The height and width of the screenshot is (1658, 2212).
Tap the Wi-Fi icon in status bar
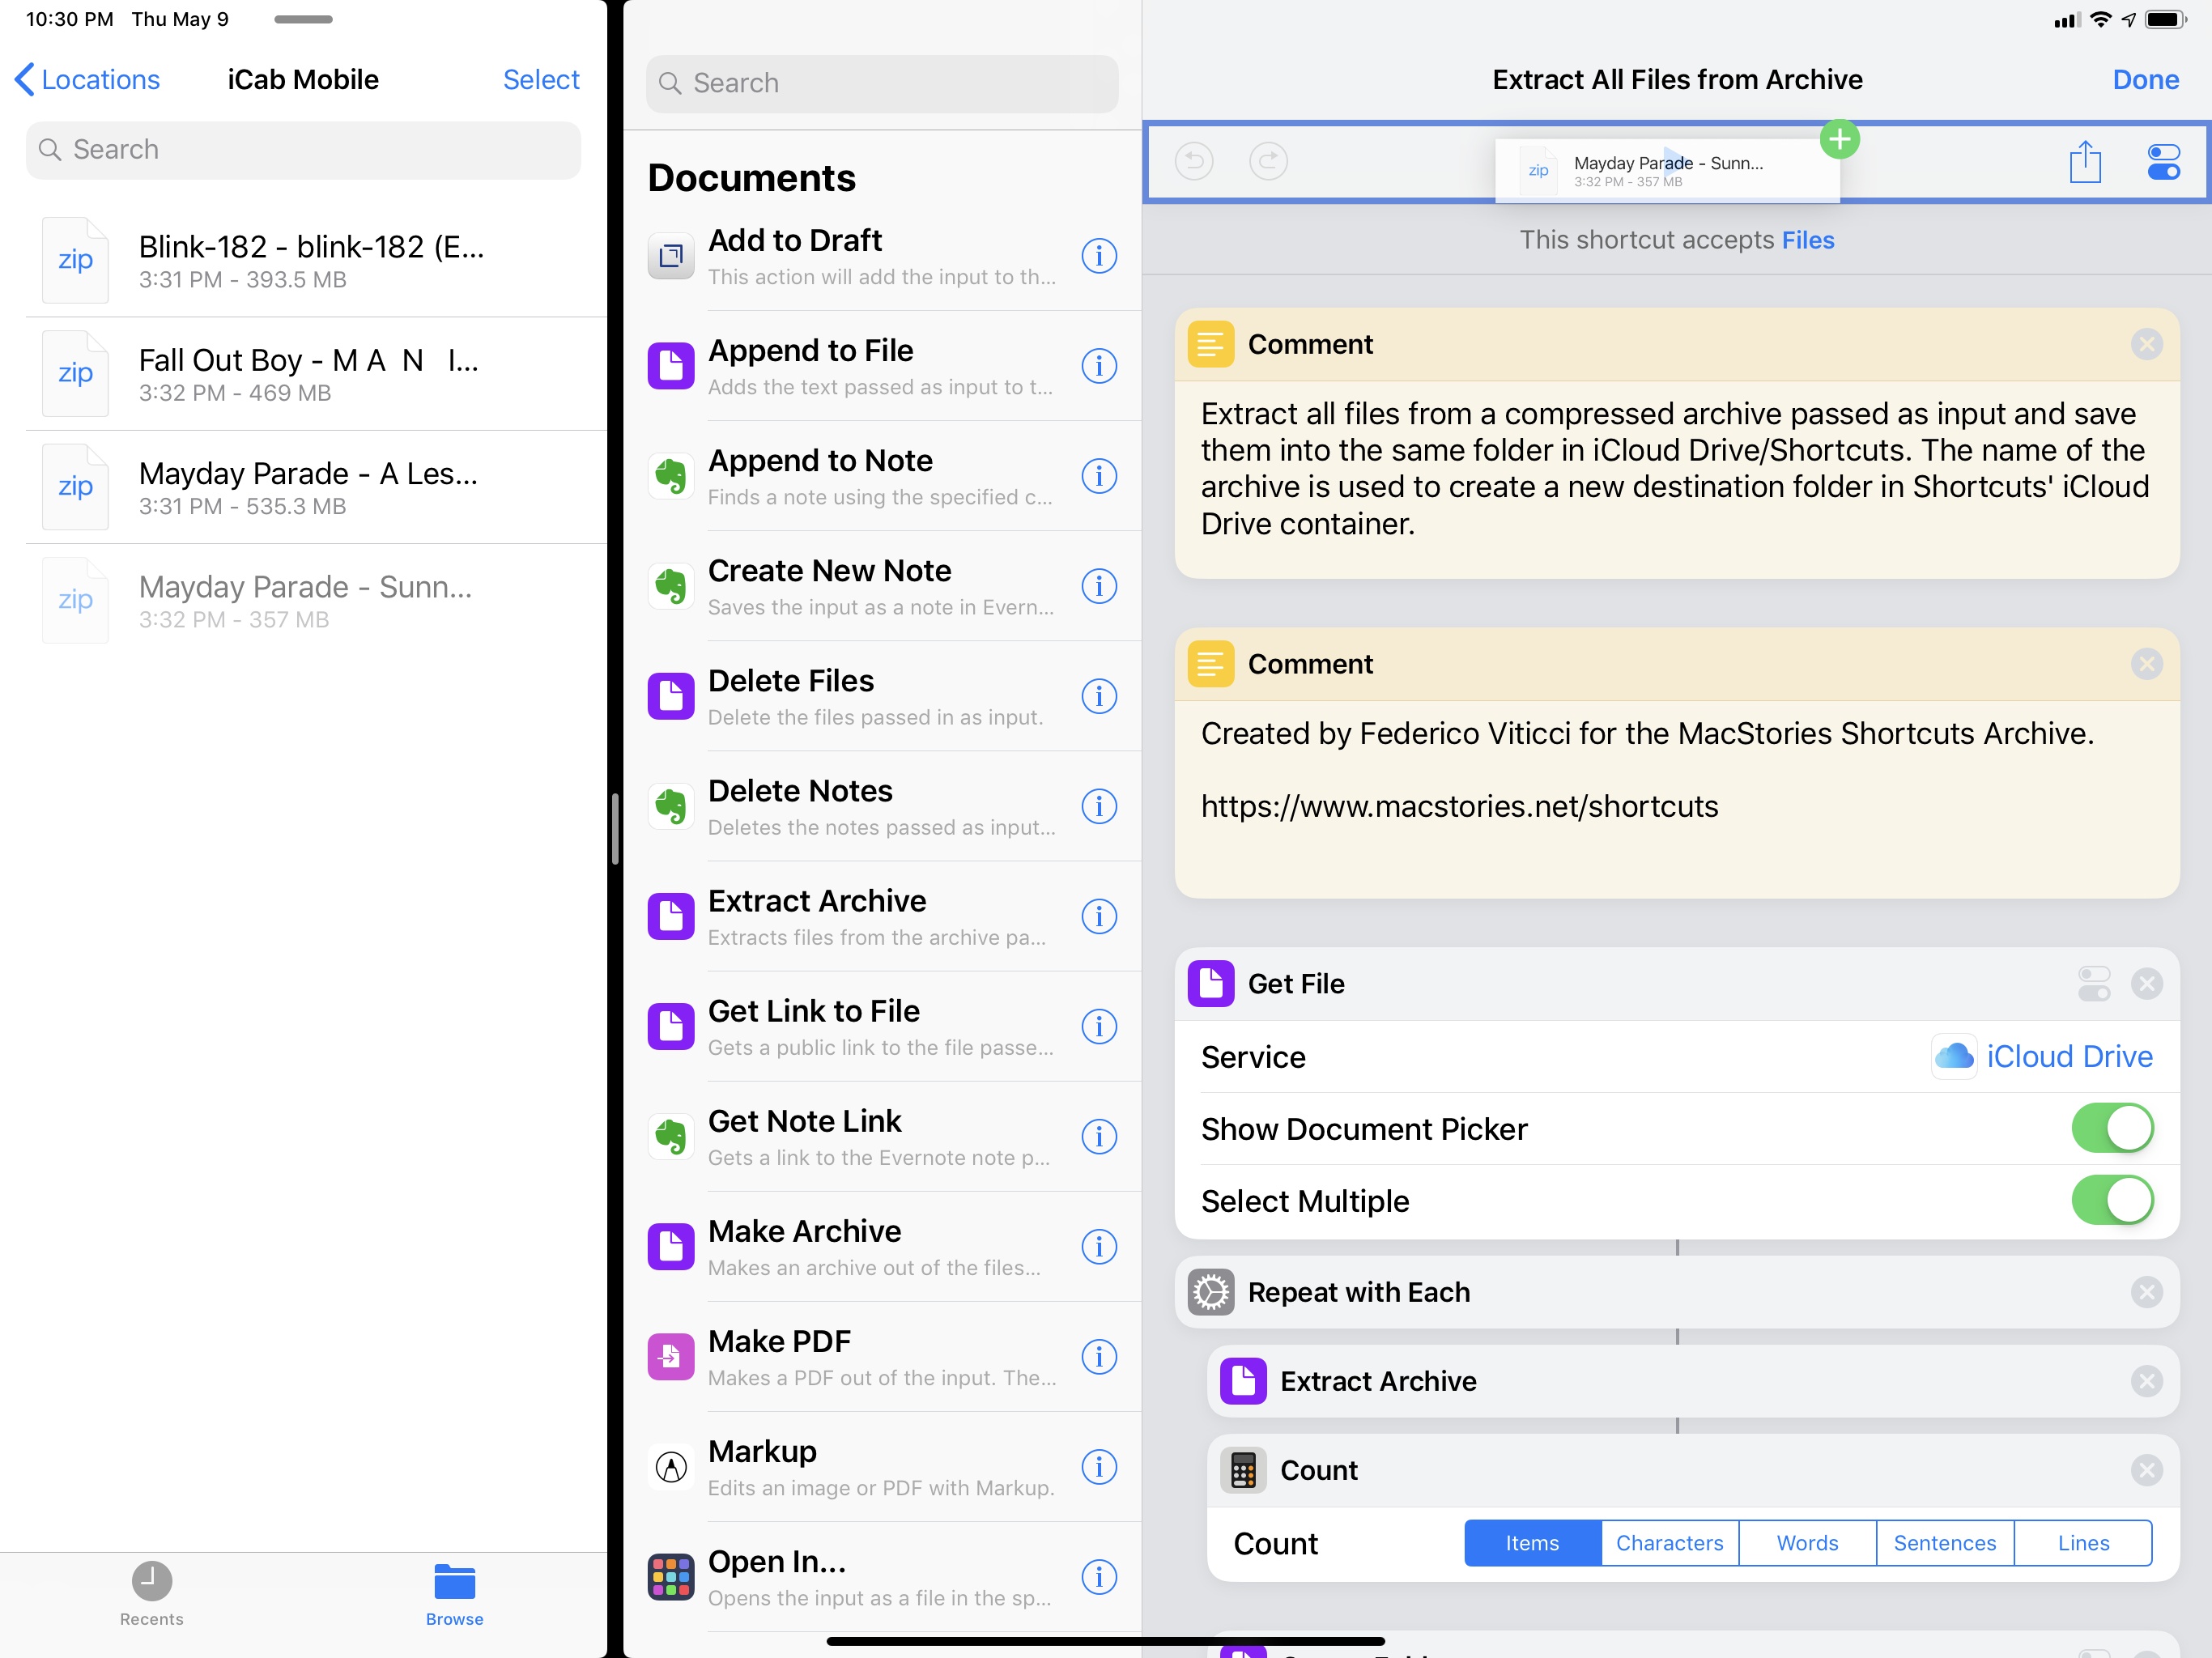[x=2101, y=19]
